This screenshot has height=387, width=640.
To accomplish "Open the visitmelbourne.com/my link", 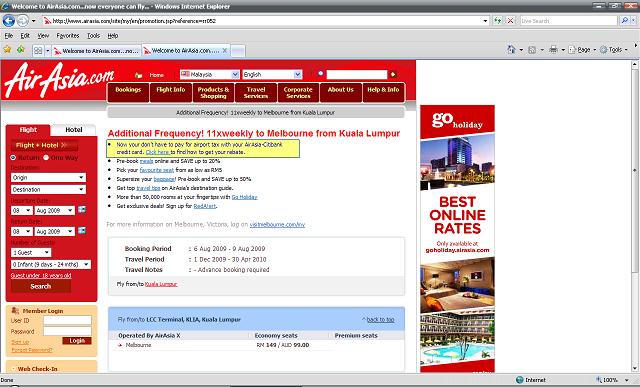I will pos(277,225).
